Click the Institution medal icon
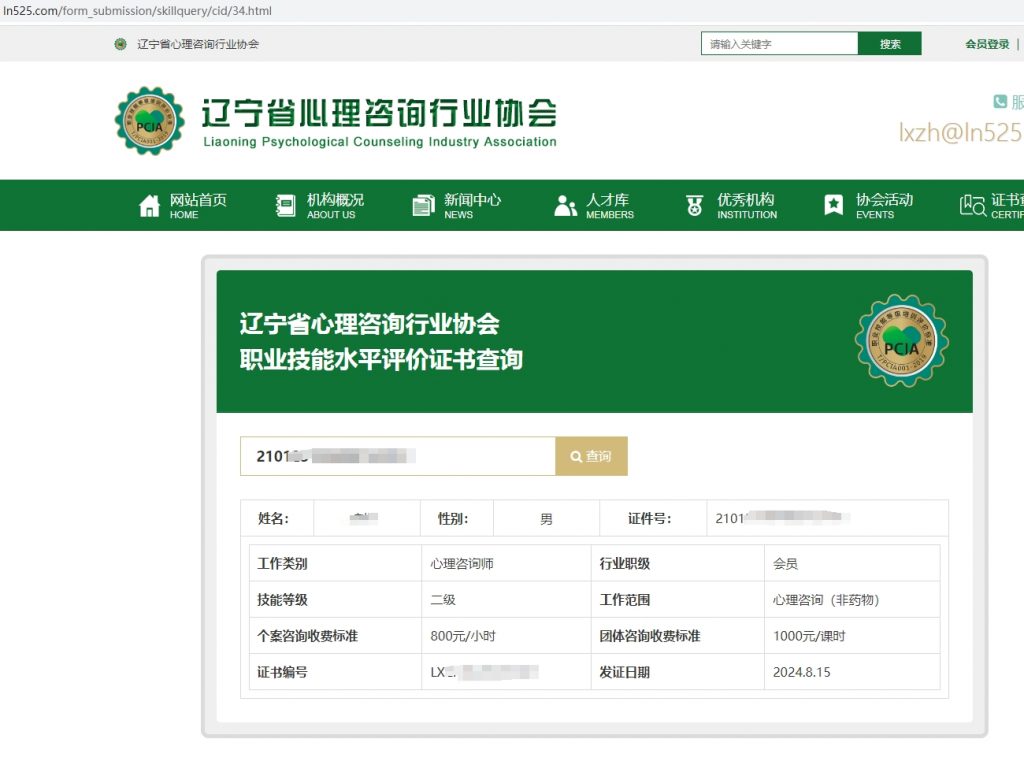This screenshot has height=776, width=1024. point(694,206)
